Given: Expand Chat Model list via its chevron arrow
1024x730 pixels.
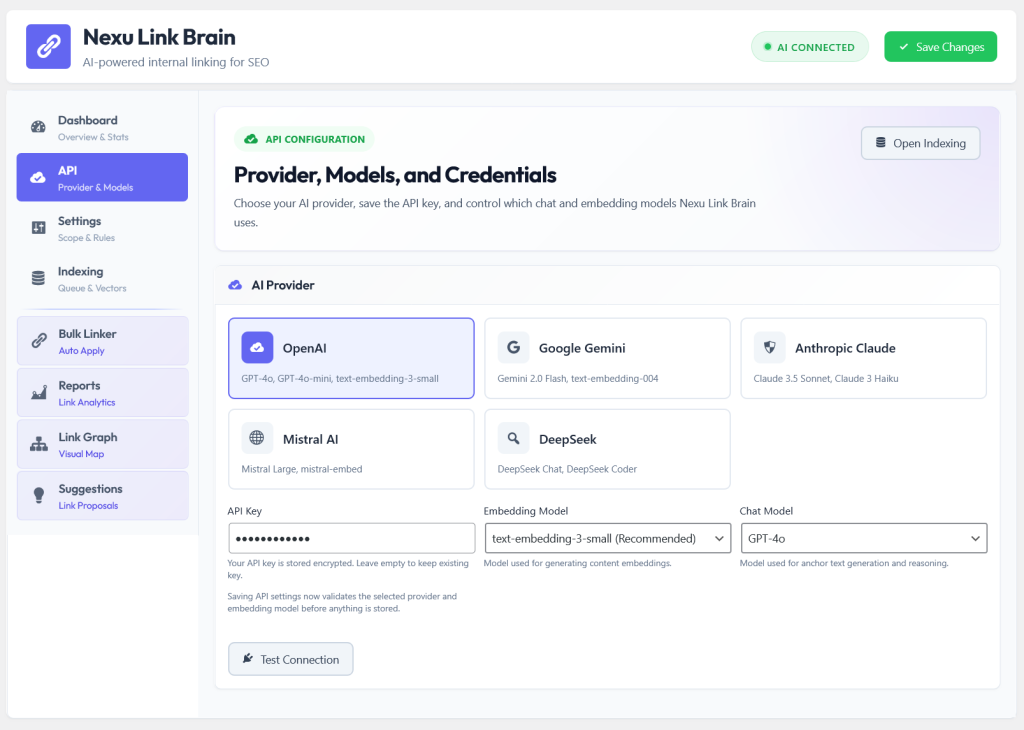Looking at the screenshot, I should pyautogui.click(x=975, y=539).
